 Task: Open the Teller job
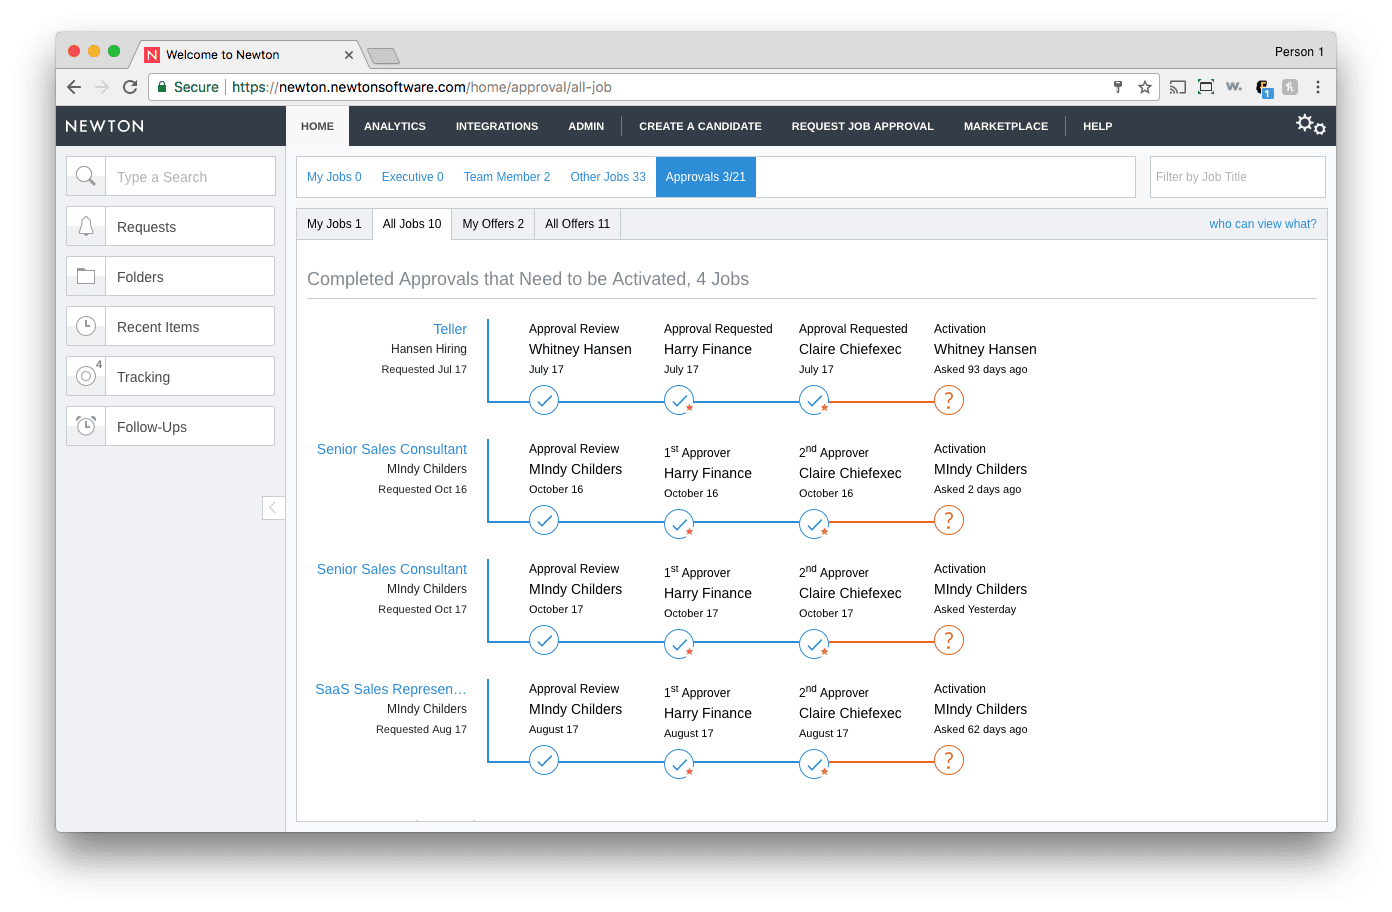point(450,328)
